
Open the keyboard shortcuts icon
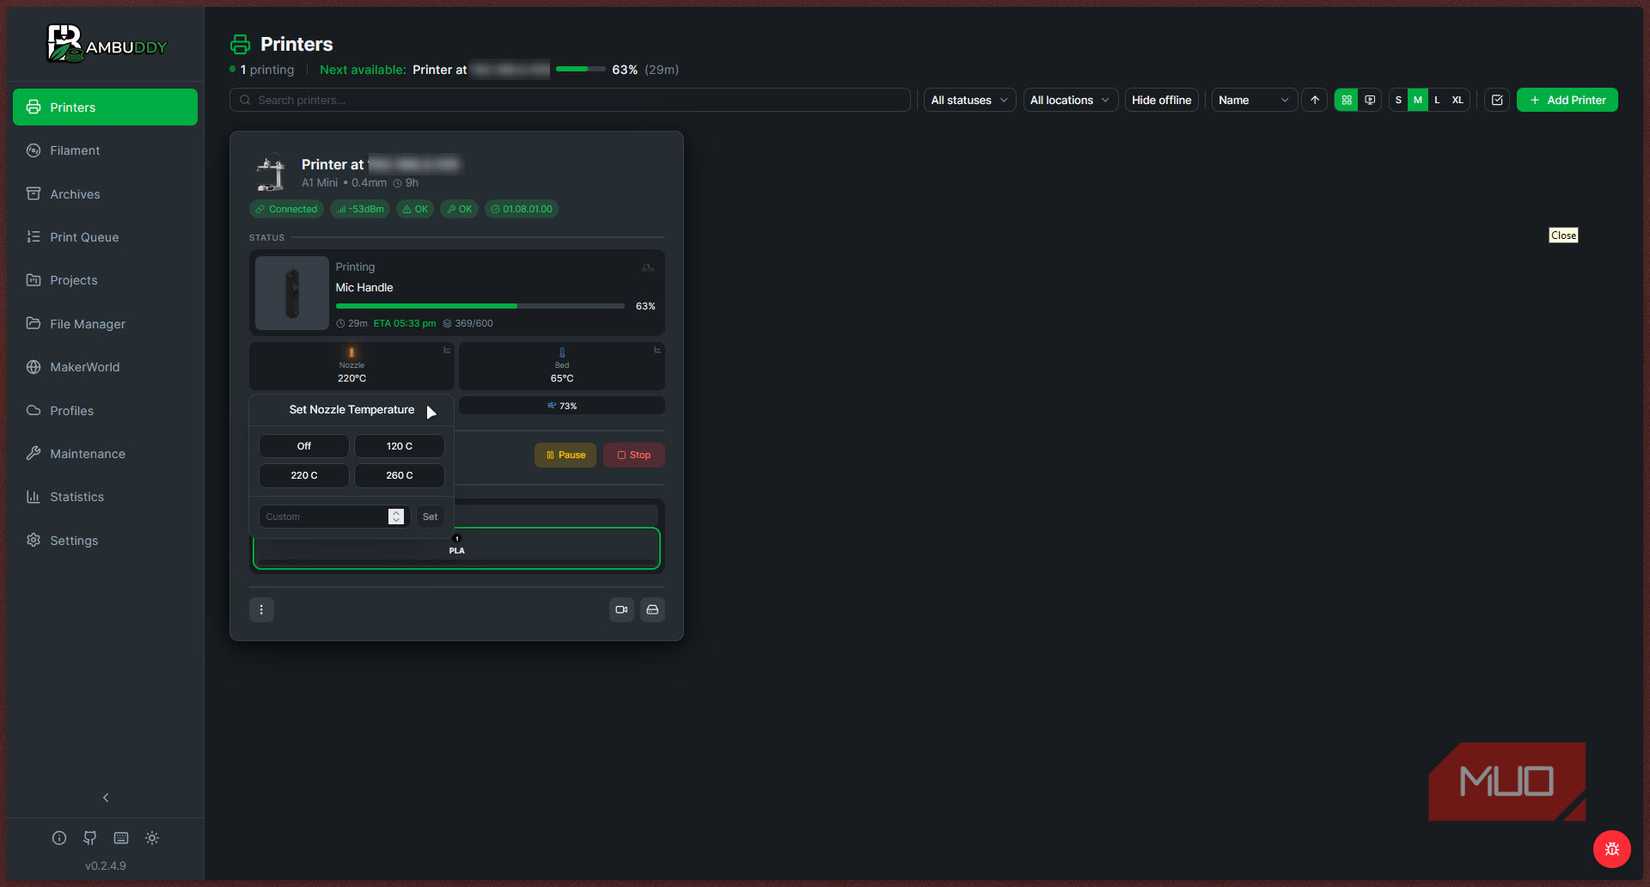coord(121,838)
